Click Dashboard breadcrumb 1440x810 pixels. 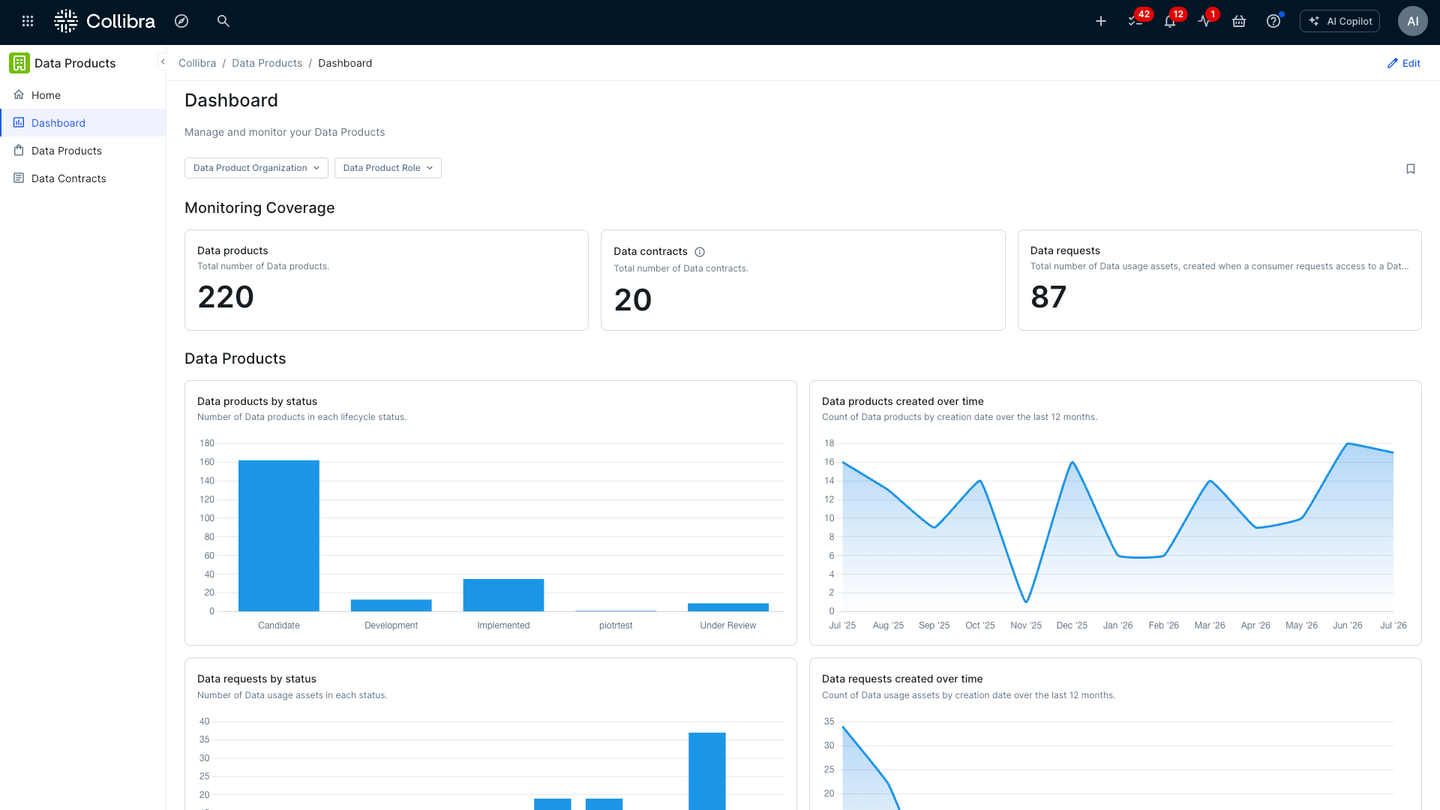point(345,63)
